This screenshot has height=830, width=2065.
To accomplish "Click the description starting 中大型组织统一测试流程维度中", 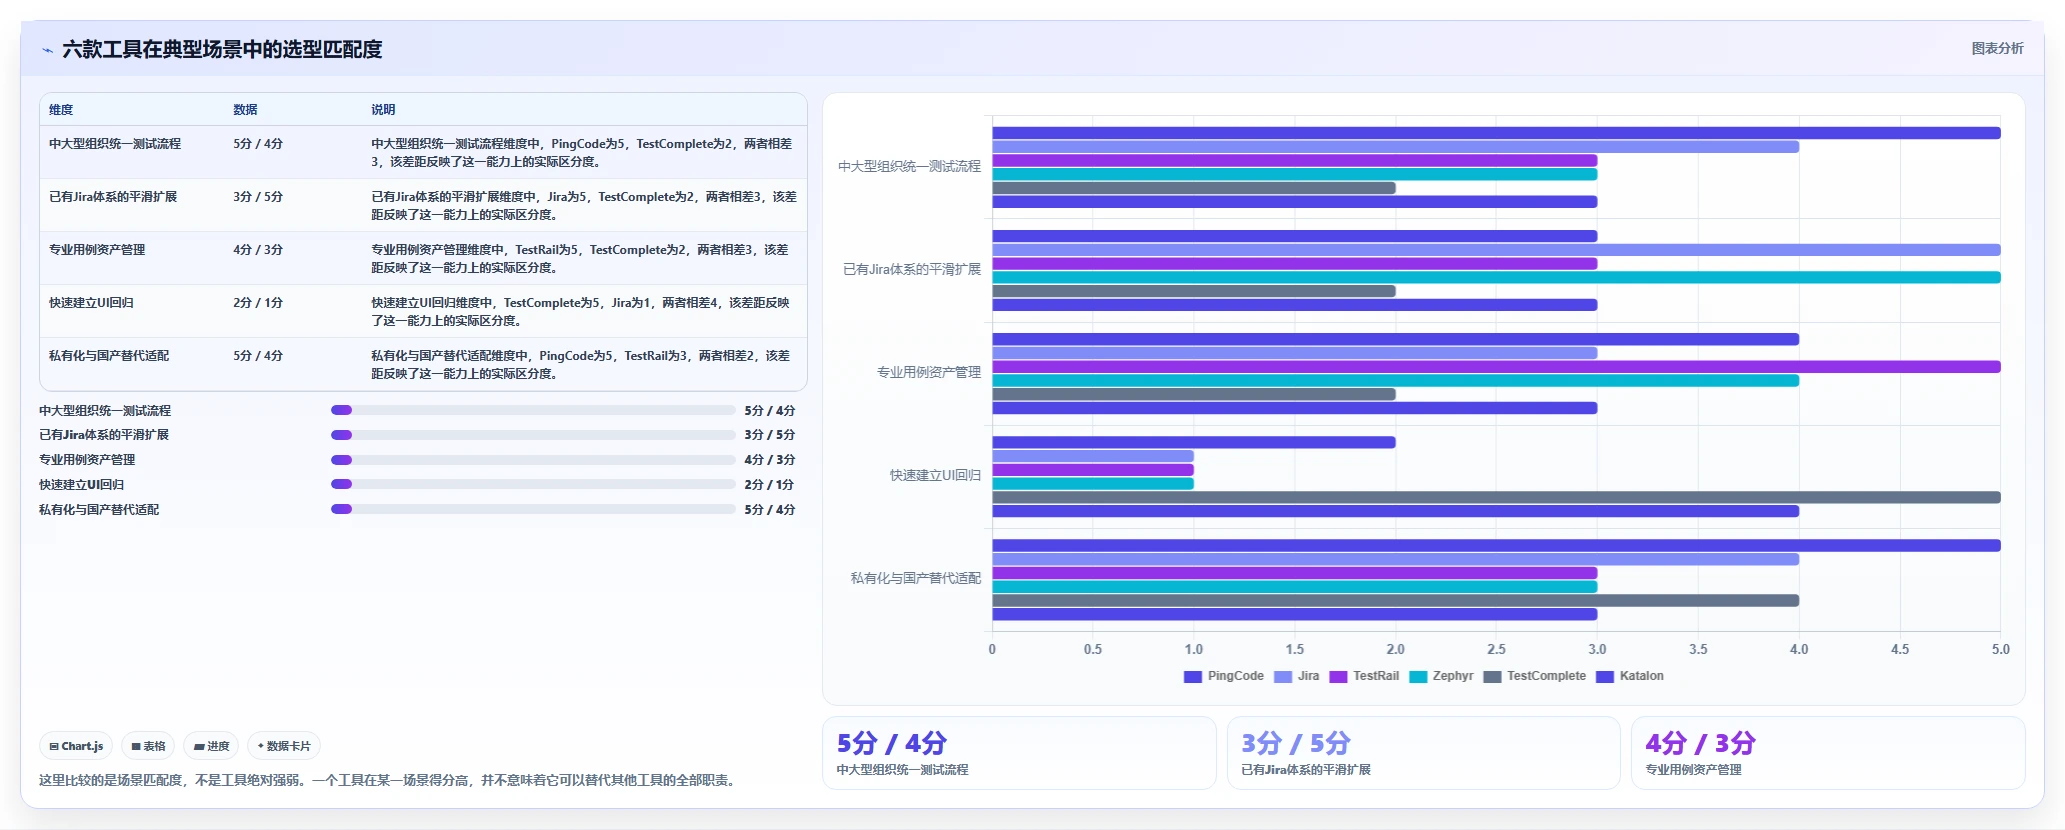I will tap(582, 153).
